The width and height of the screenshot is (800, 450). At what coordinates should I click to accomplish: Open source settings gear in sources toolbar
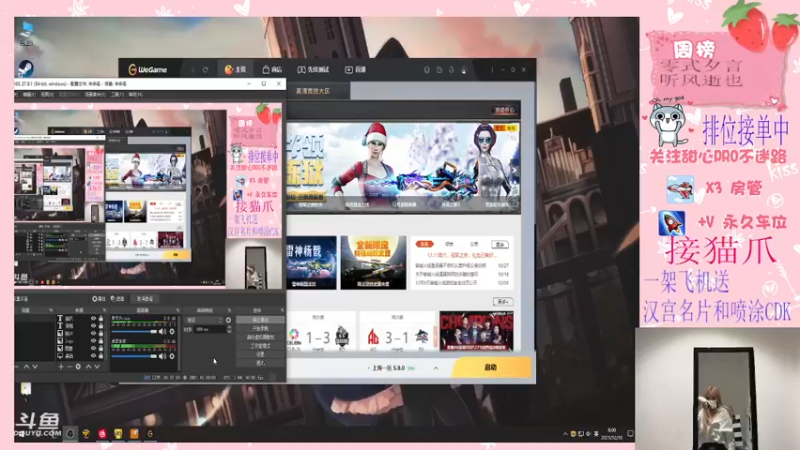point(78,366)
